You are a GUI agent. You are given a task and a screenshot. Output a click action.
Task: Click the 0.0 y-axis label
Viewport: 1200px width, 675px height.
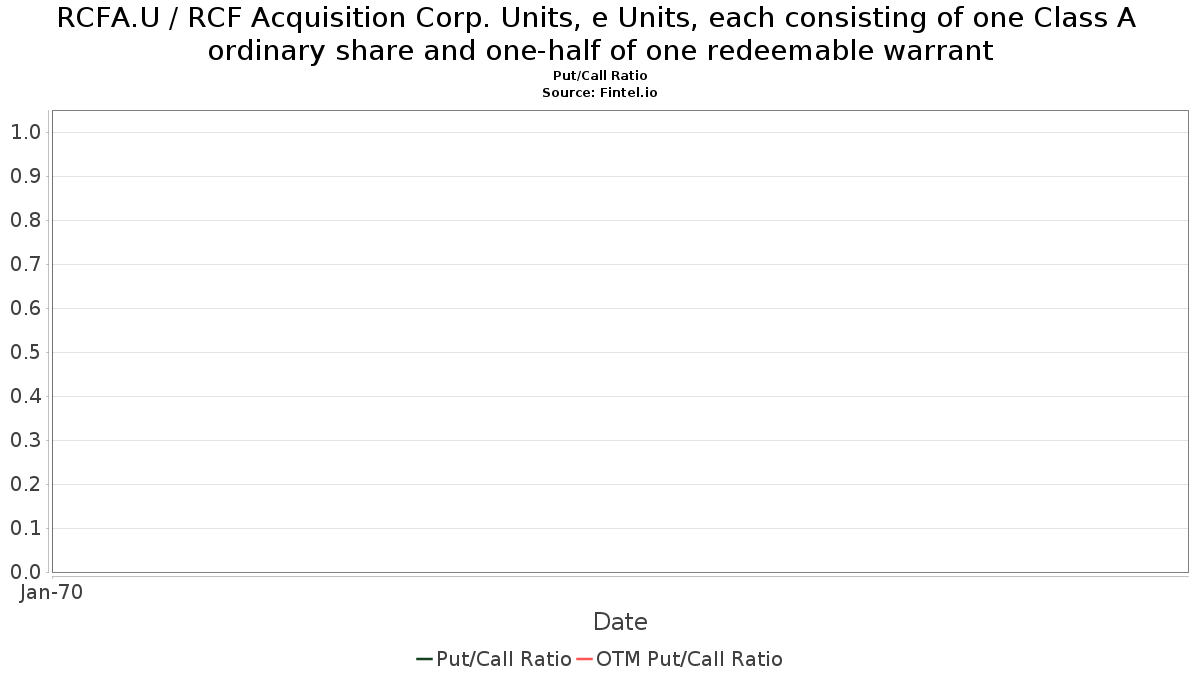[25, 572]
